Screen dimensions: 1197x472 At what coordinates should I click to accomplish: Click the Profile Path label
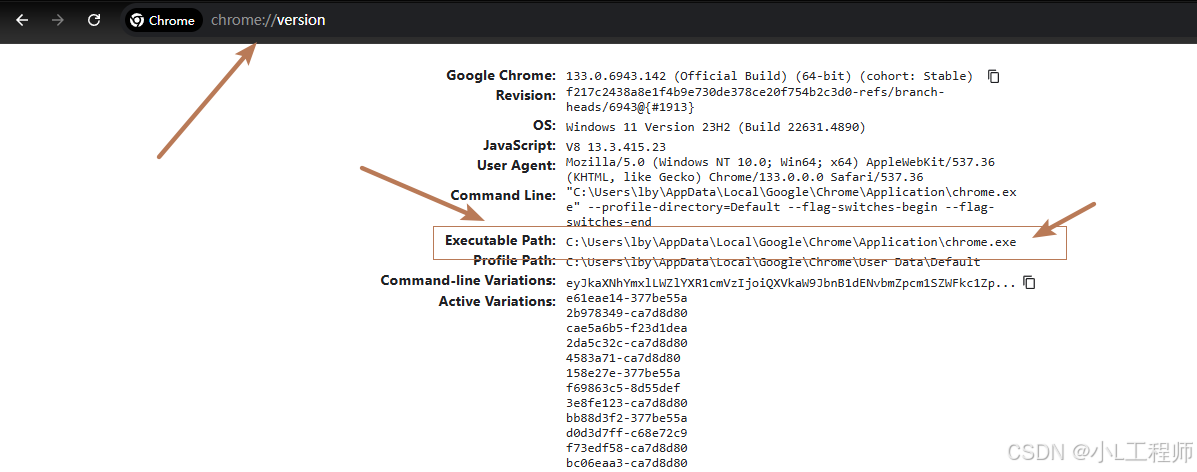[x=515, y=260]
